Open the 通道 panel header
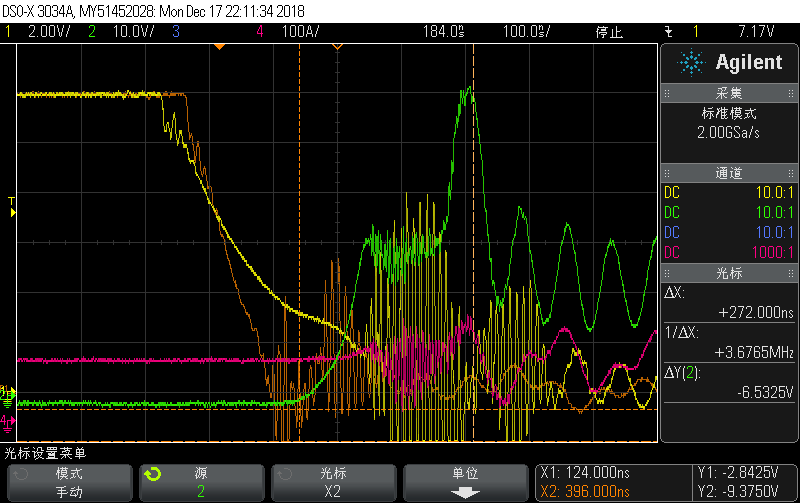 [x=729, y=173]
